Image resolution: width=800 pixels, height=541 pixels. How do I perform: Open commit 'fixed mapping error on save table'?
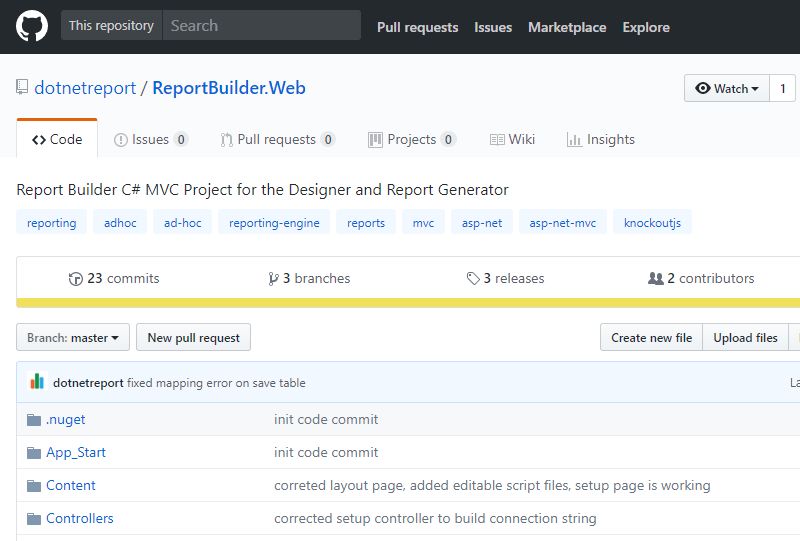(216, 383)
